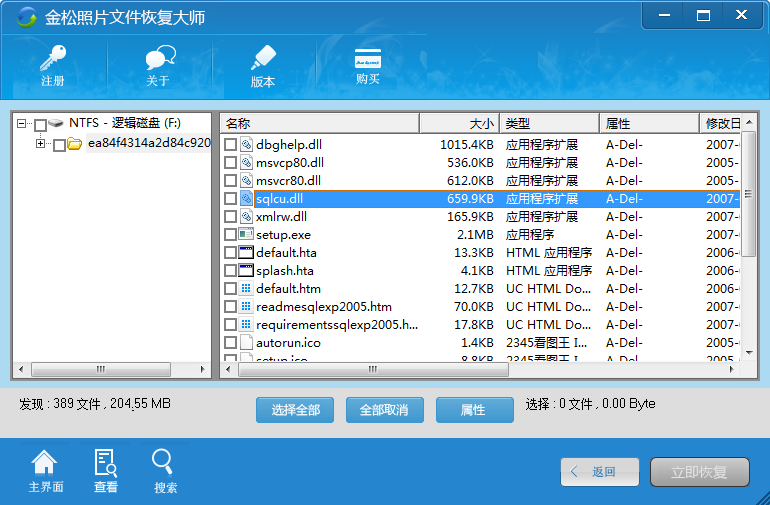Collapse the NTFS logical disk node
Viewport: 770px width, 505px height.
(x=22, y=123)
